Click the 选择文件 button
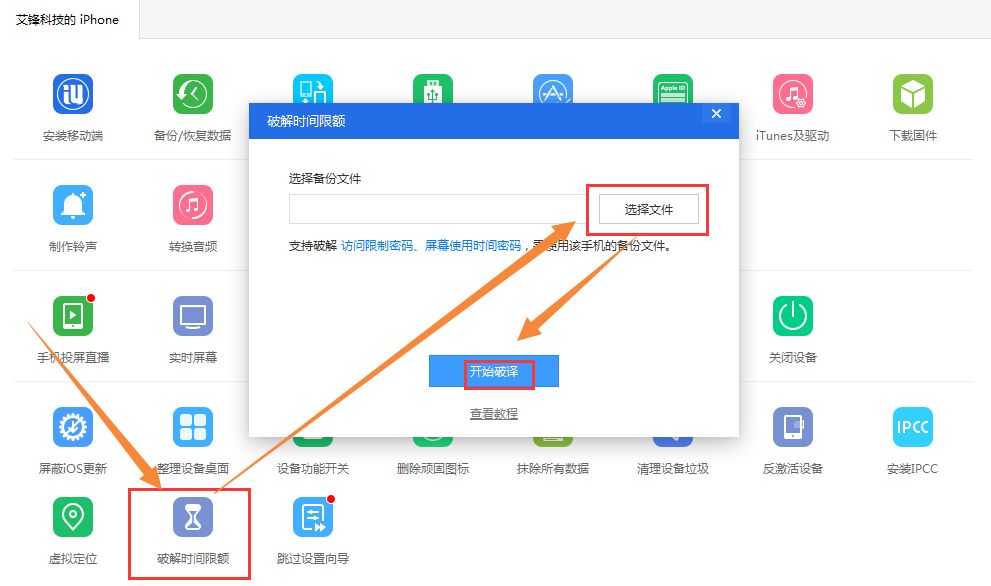This screenshot has width=991, height=586. pyautogui.click(x=648, y=209)
